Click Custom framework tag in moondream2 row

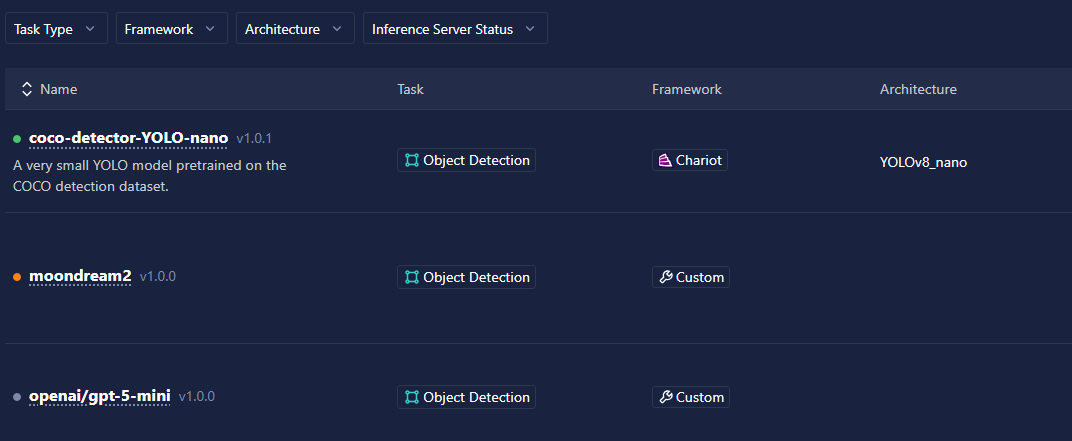(691, 277)
